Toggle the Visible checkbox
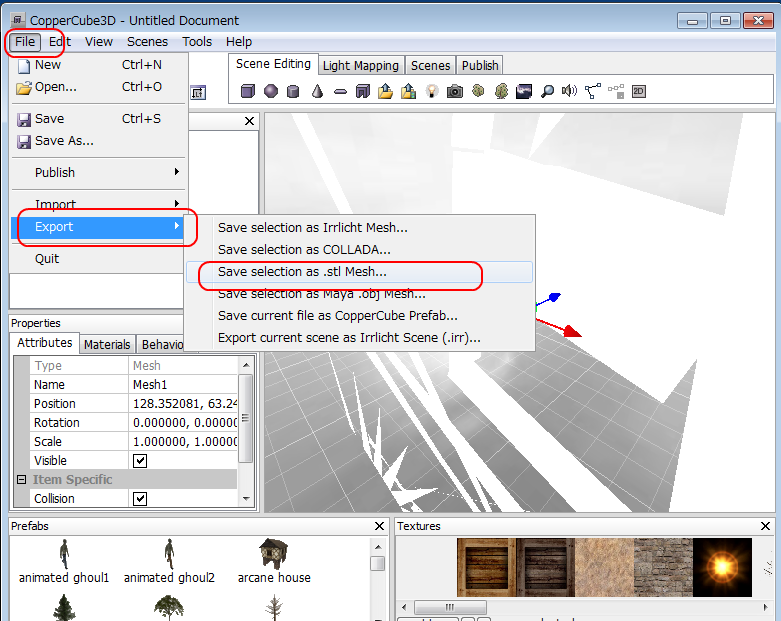 click(x=140, y=461)
